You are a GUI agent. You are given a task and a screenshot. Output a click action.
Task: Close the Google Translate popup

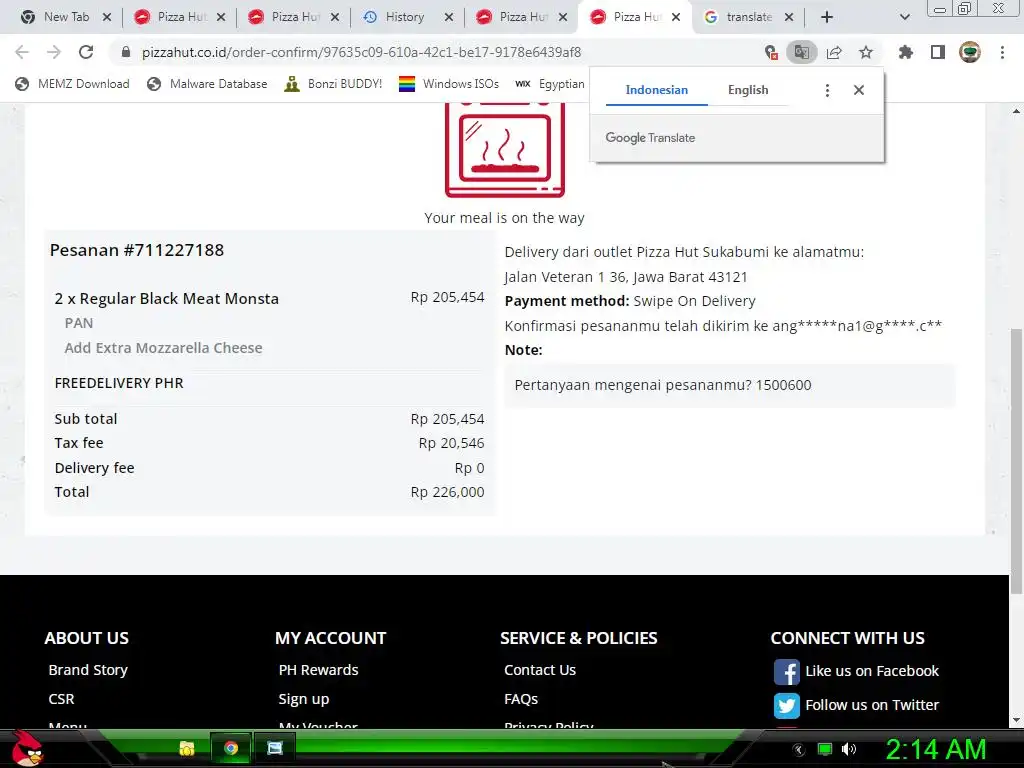(x=859, y=90)
